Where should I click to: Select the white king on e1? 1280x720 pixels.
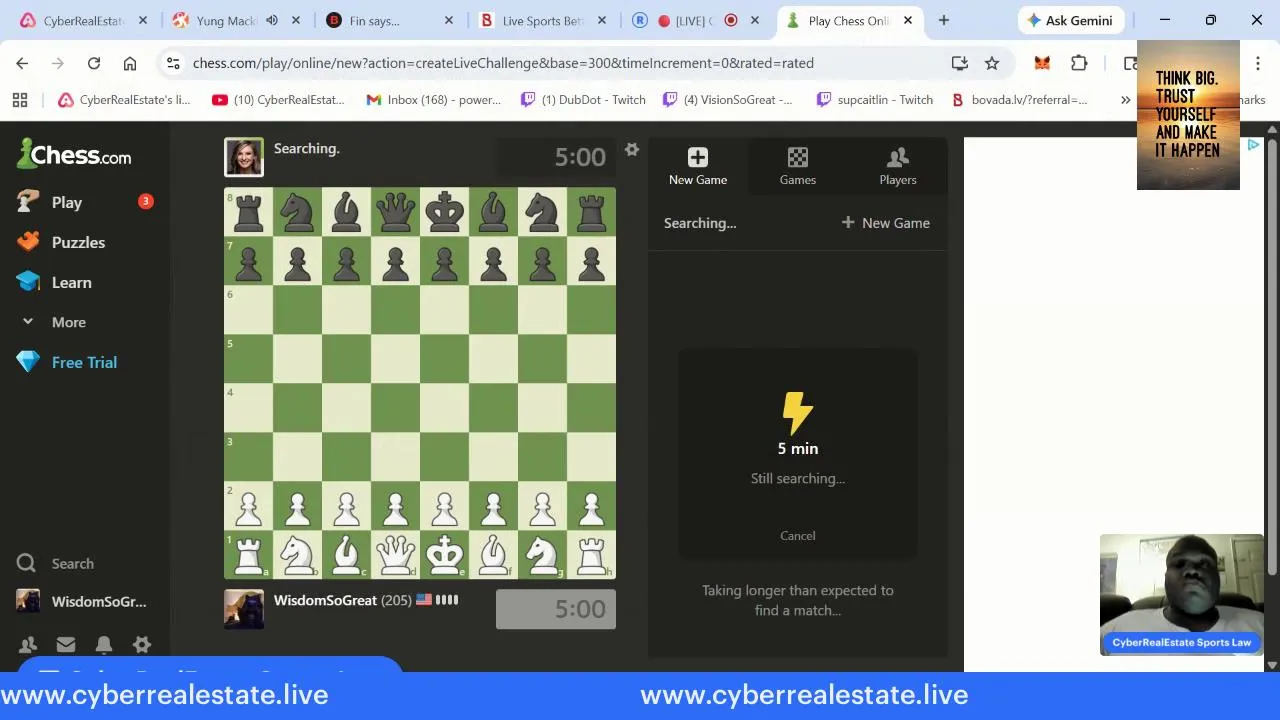(x=444, y=554)
